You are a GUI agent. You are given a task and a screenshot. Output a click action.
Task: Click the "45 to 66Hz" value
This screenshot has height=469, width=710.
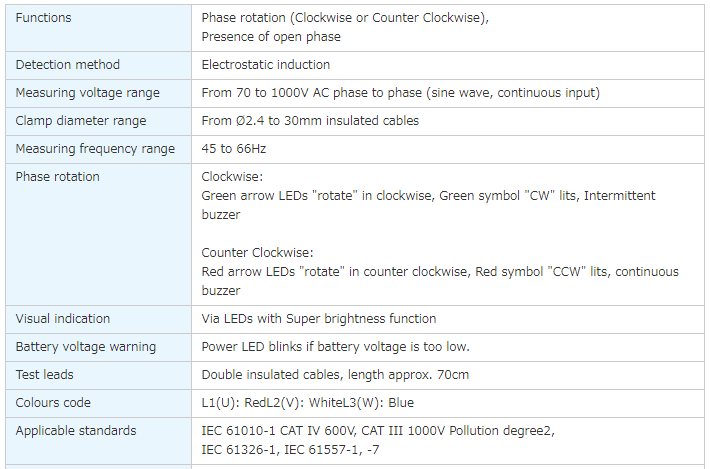234,149
